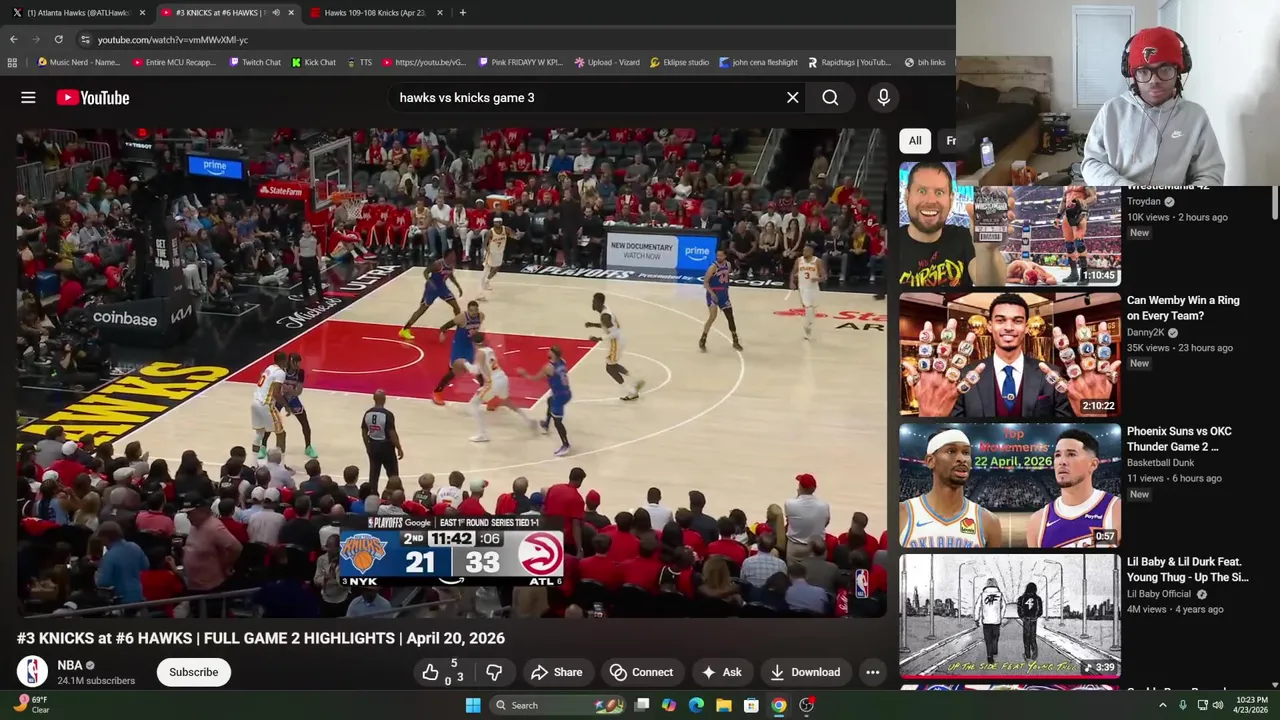Screen dimensions: 1280x720
Task: Open the bih links bookmark folder
Action: (x=925, y=62)
